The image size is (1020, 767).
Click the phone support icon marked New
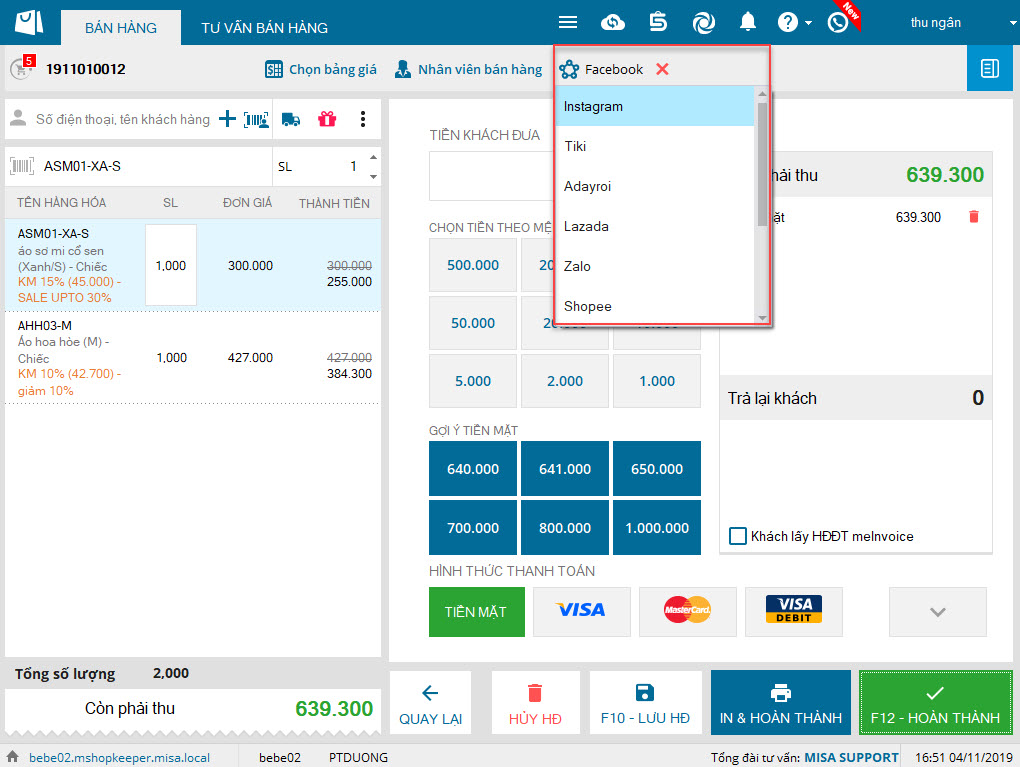(838, 23)
